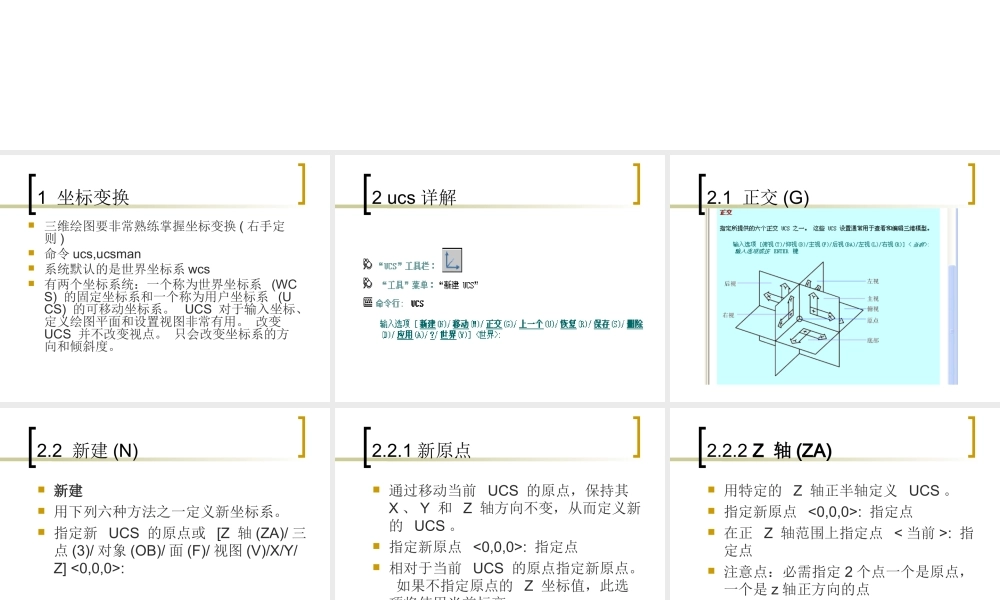Click the 输入选项 prompt text
Viewport: 1000px width, 600px height.
pyautogui.click(x=511, y=330)
